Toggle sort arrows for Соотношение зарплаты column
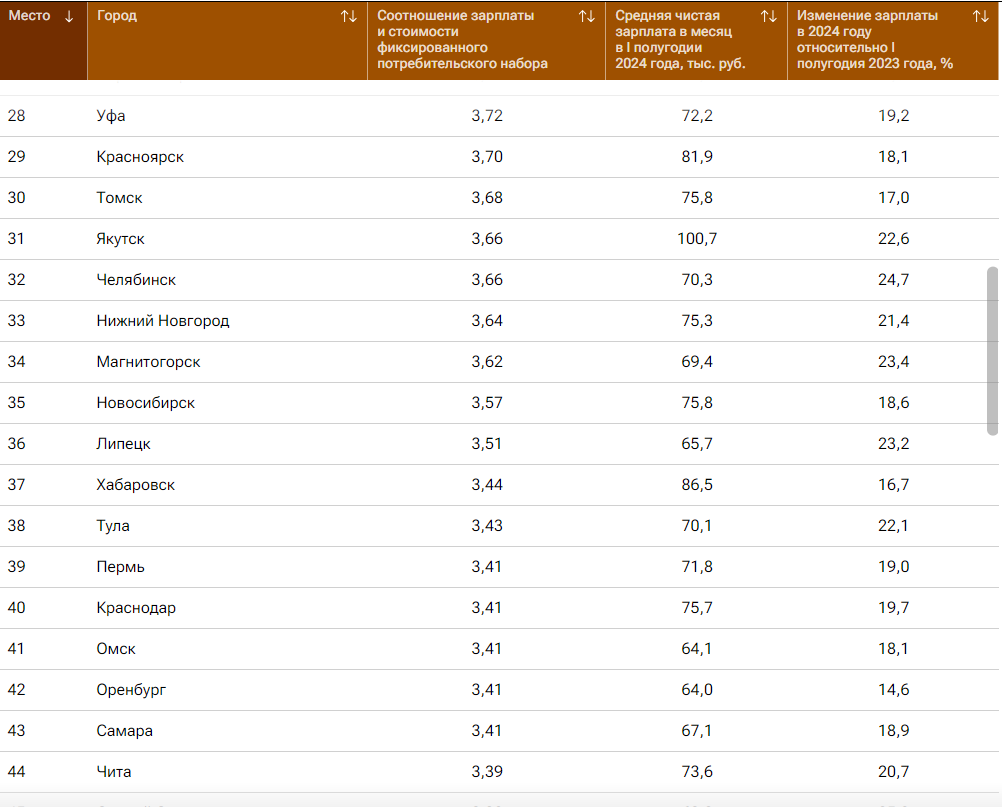The height and width of the screenshot is (807, 1002). [x=587, y=17]
